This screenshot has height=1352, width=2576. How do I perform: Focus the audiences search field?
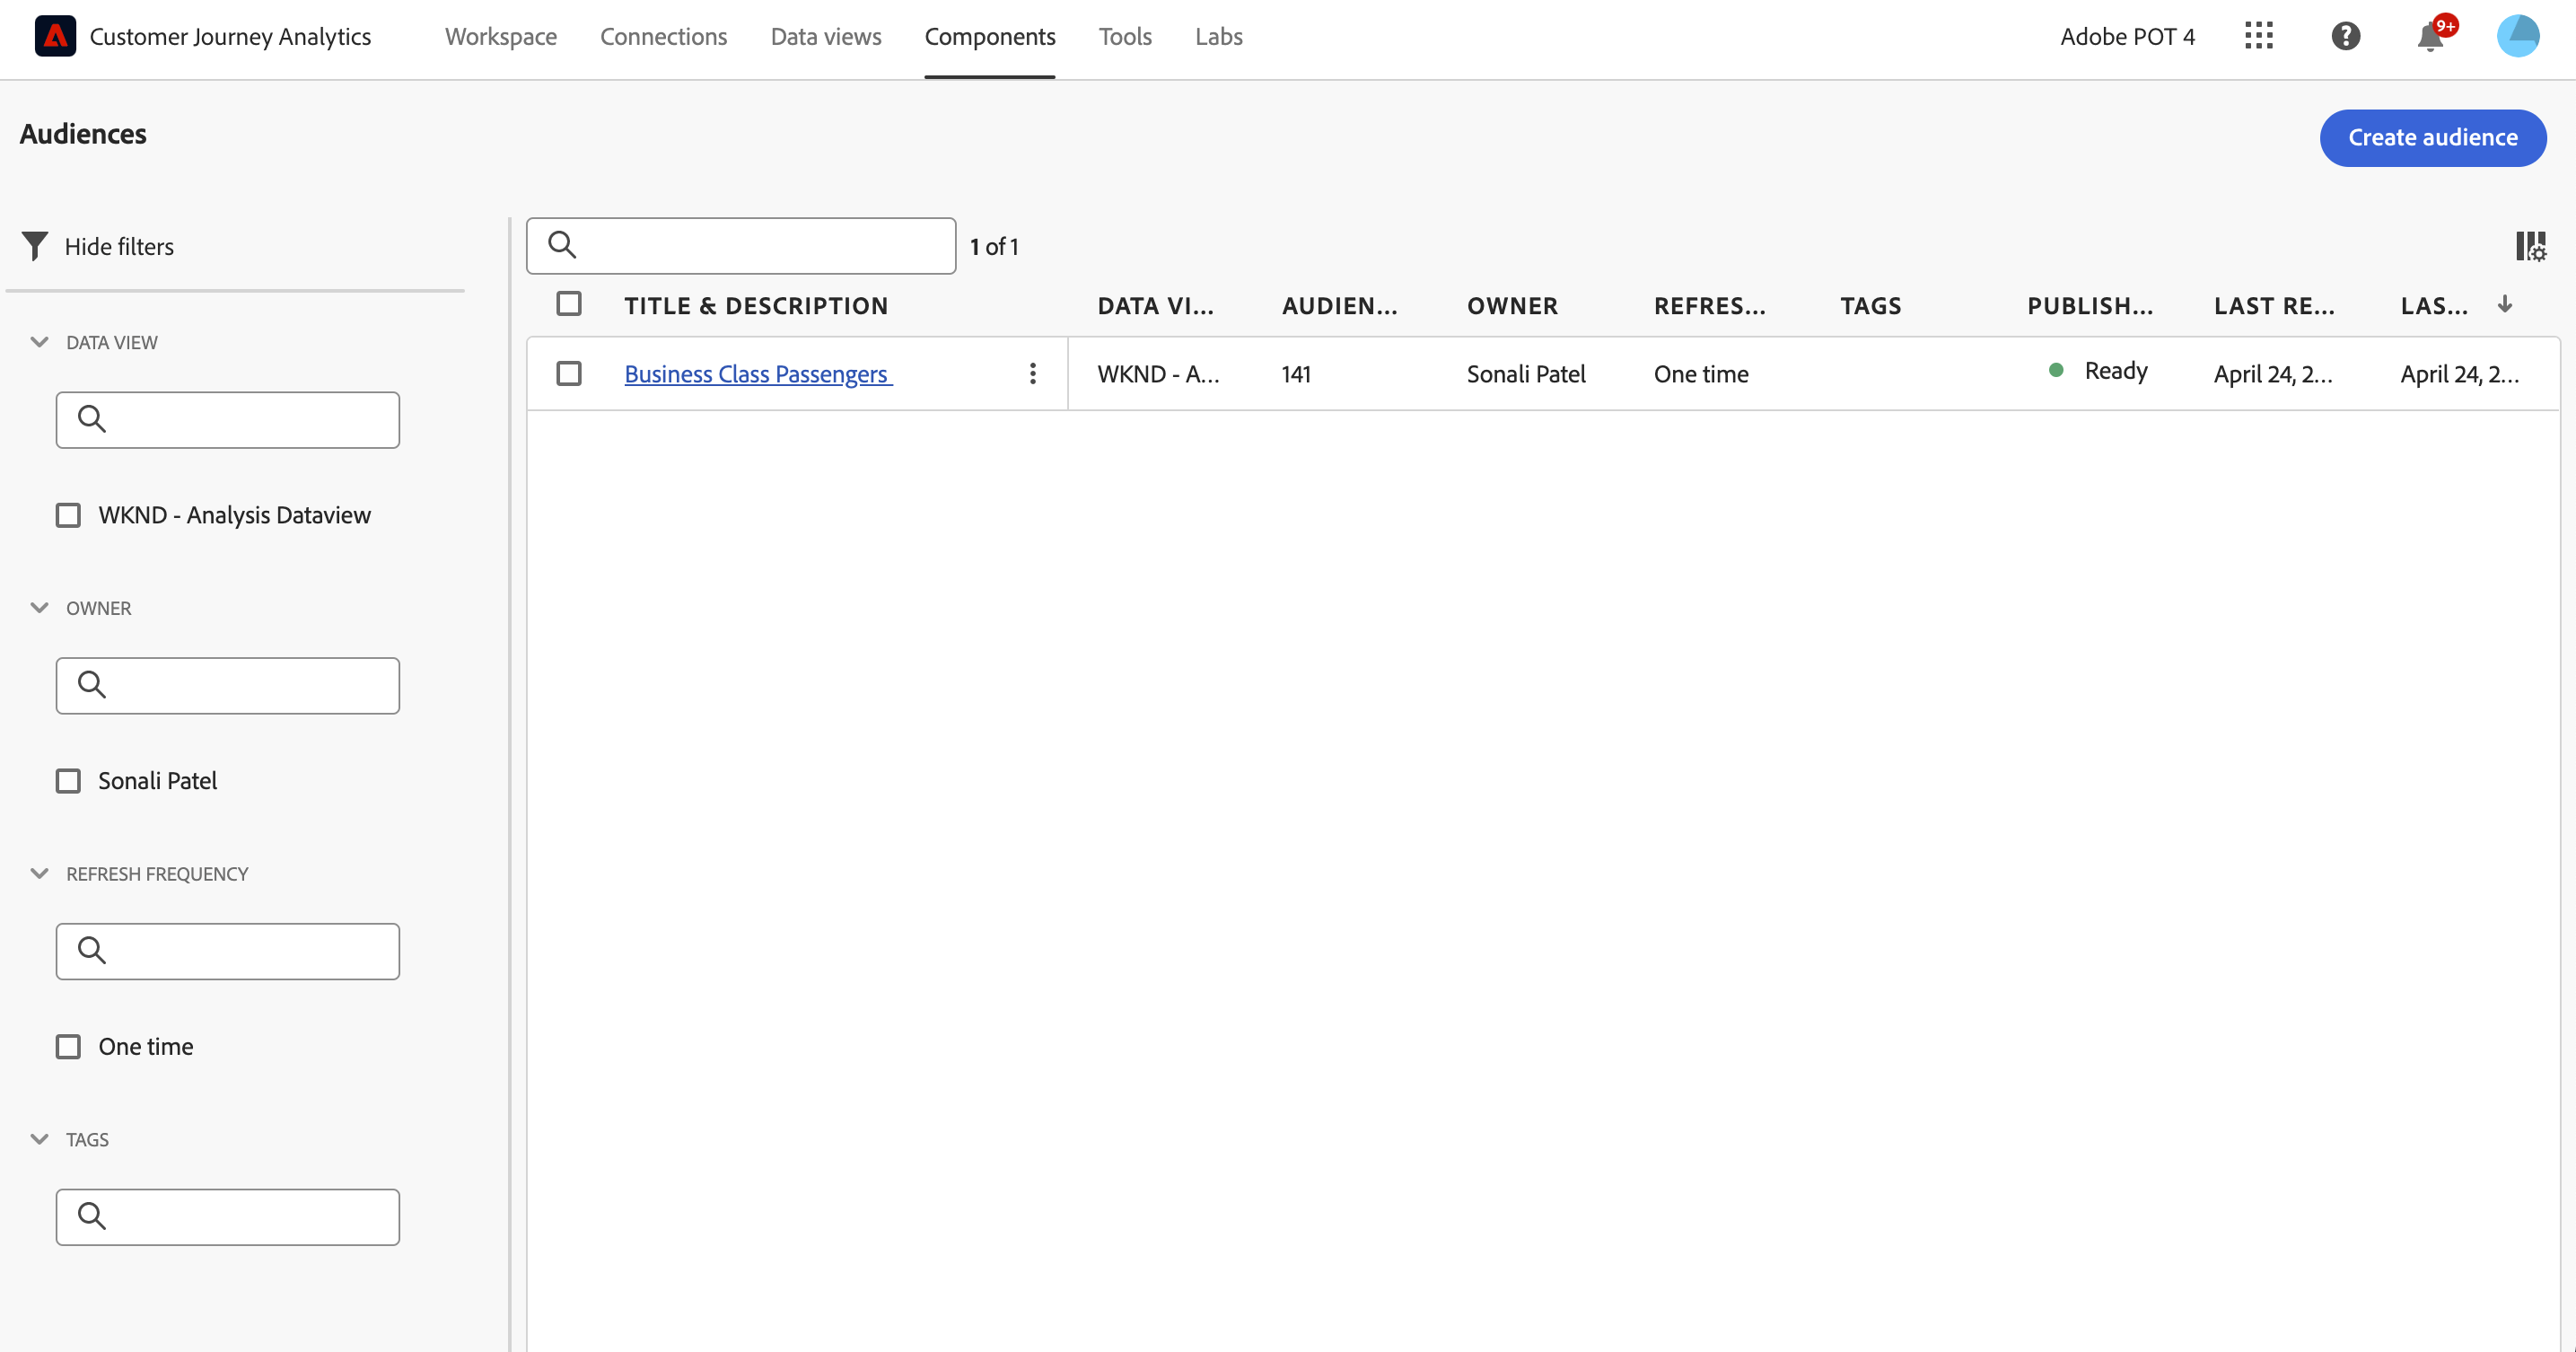(x=741, y=246)
